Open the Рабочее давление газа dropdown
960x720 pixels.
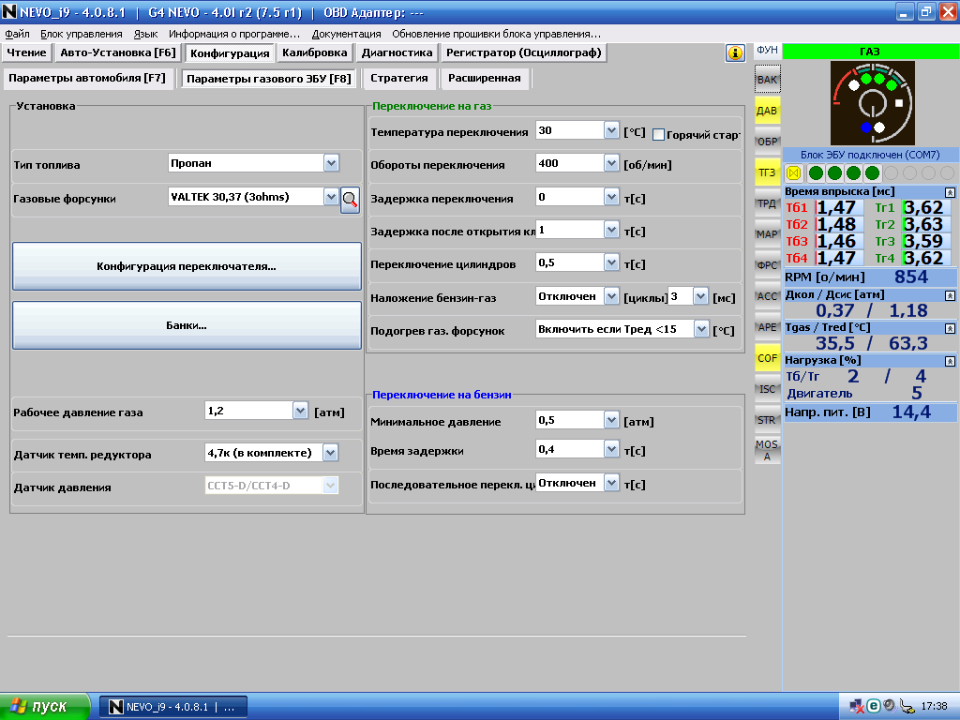coord(300,411)
